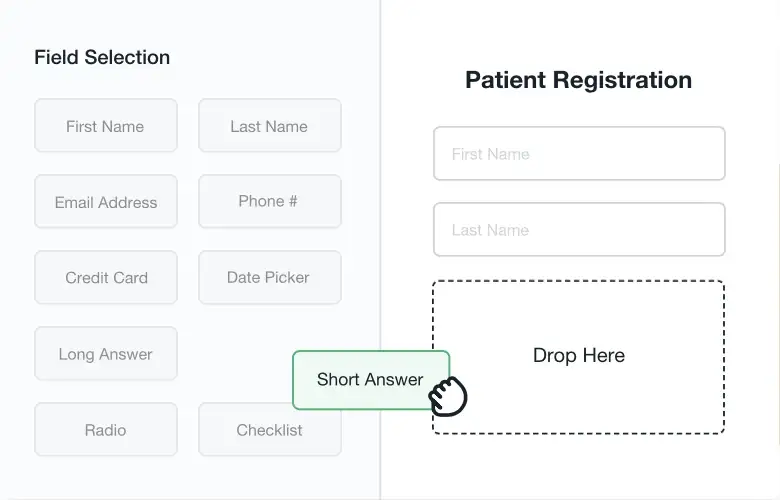This screenshot has height=500, width=780.
Task: Click the Field Selection heading
Action: pos(102,57)
